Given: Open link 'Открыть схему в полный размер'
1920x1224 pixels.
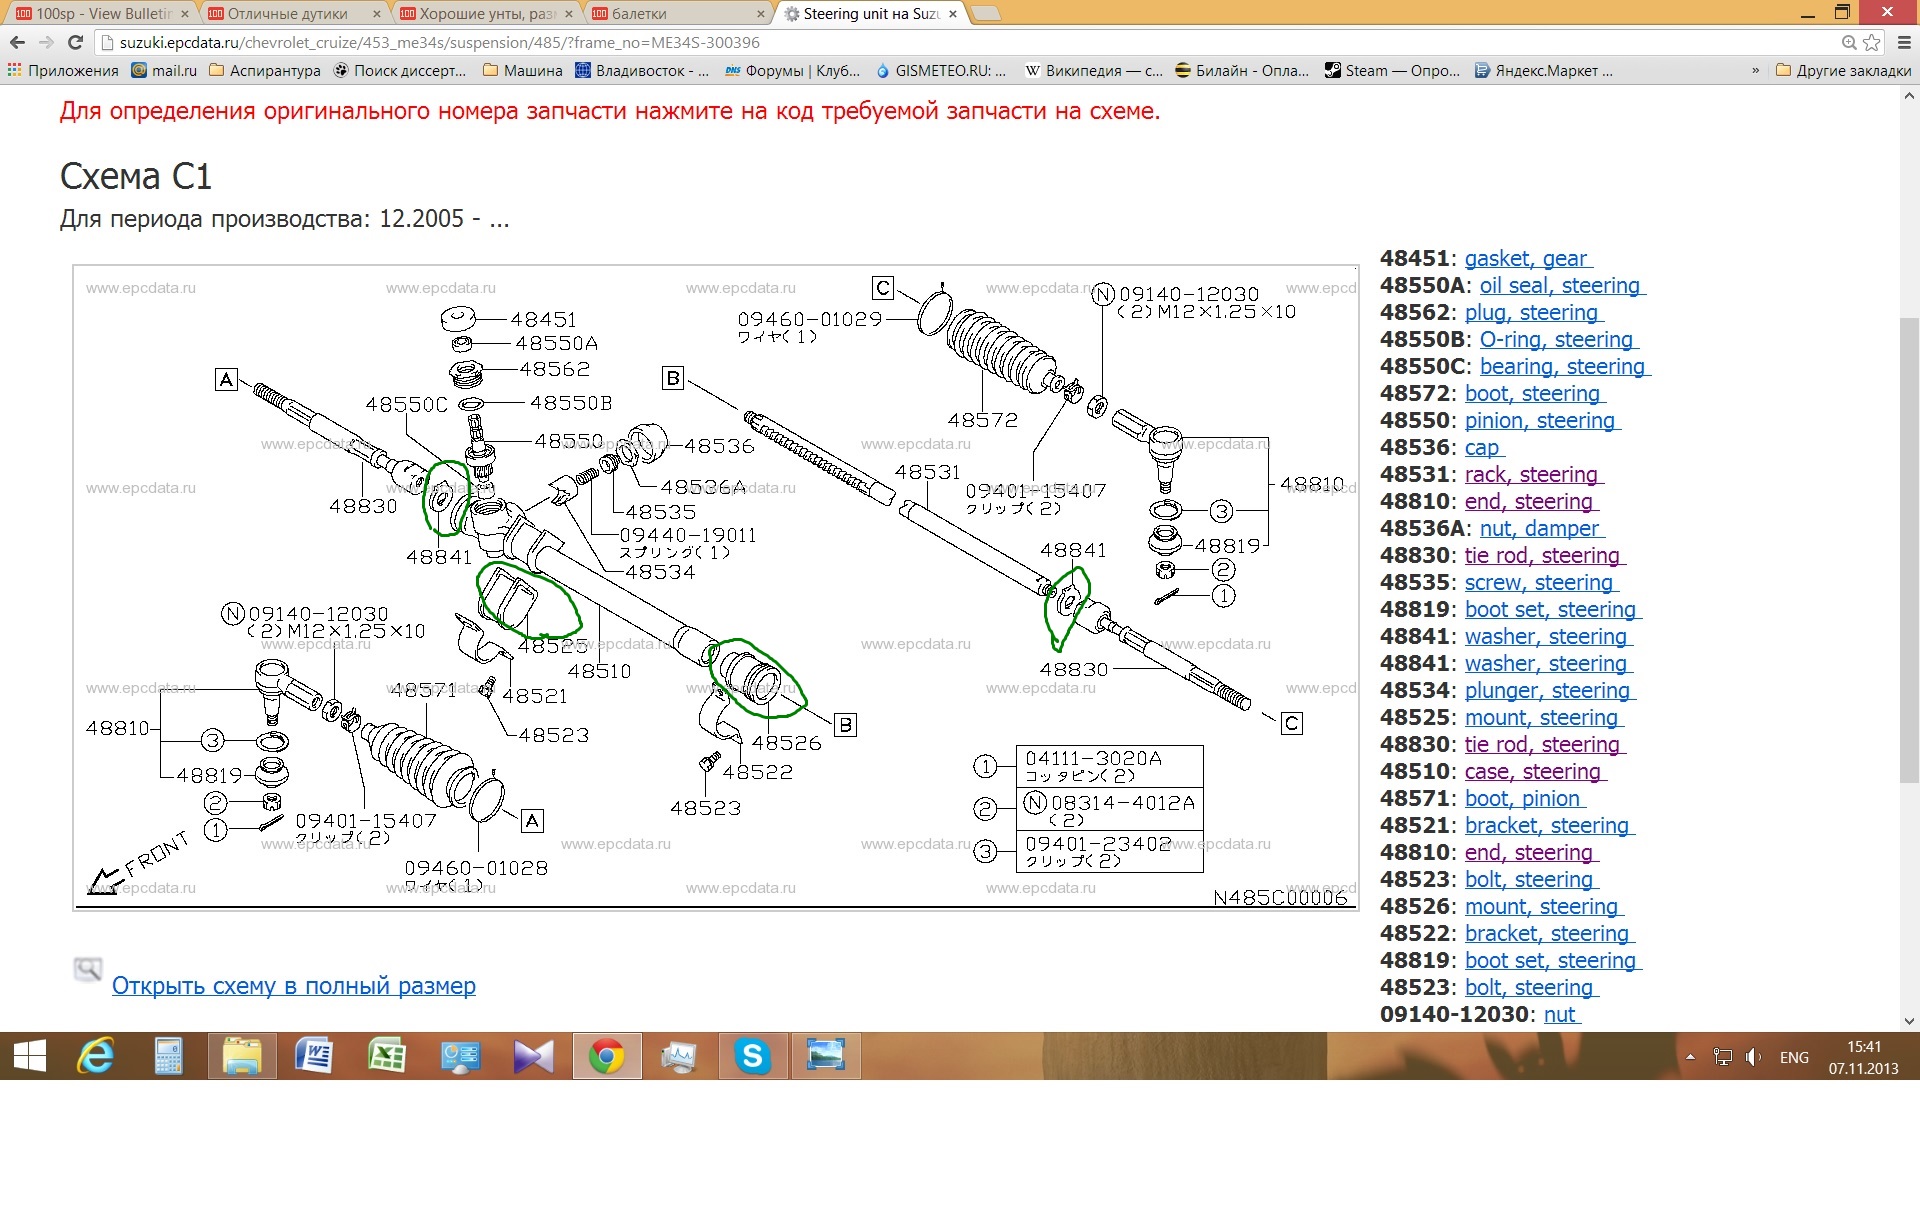Looking at the screenshot, I should pos(293,986).
